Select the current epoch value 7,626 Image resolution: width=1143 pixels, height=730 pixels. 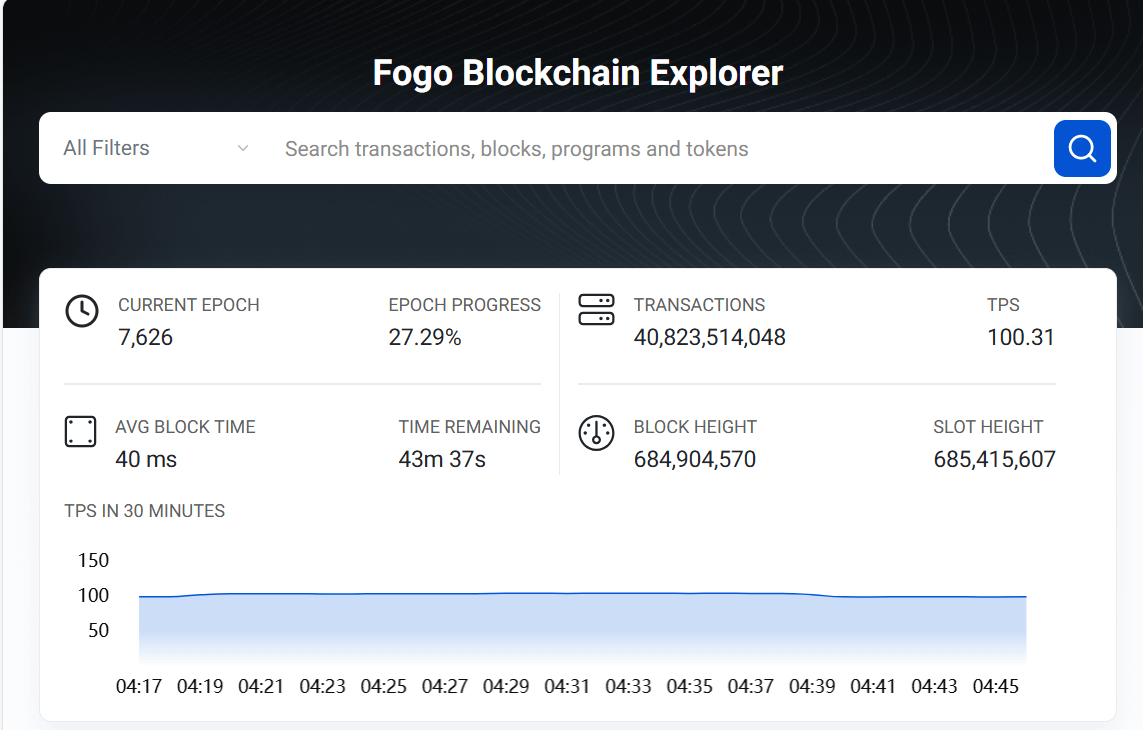145,337
